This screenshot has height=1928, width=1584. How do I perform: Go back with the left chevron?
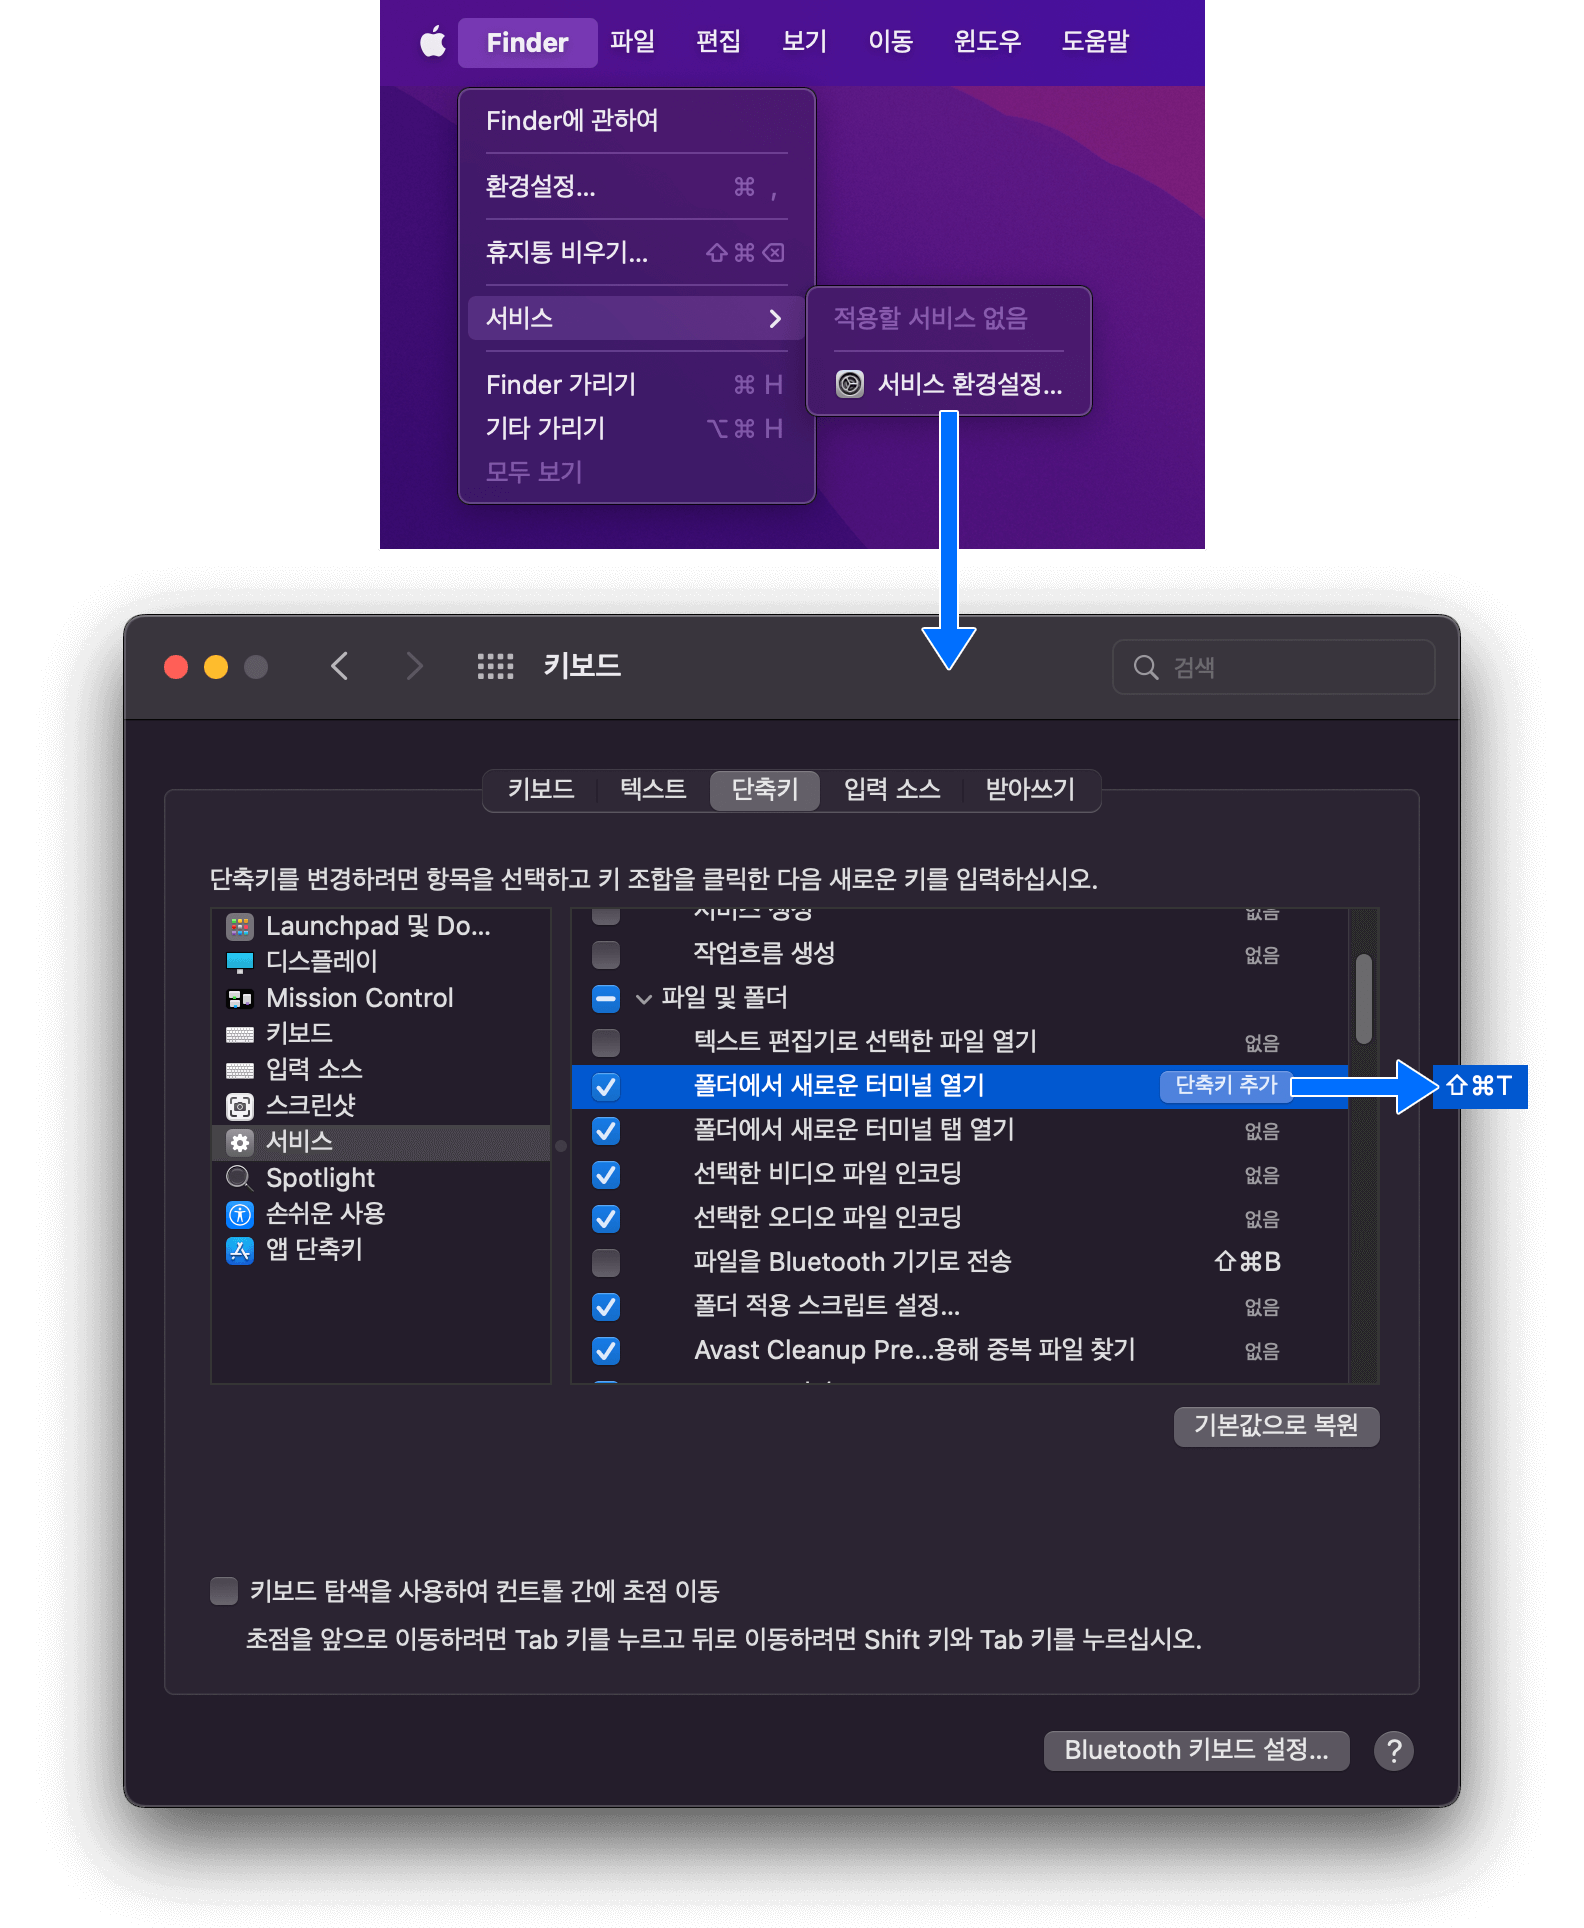coord(340,666)
